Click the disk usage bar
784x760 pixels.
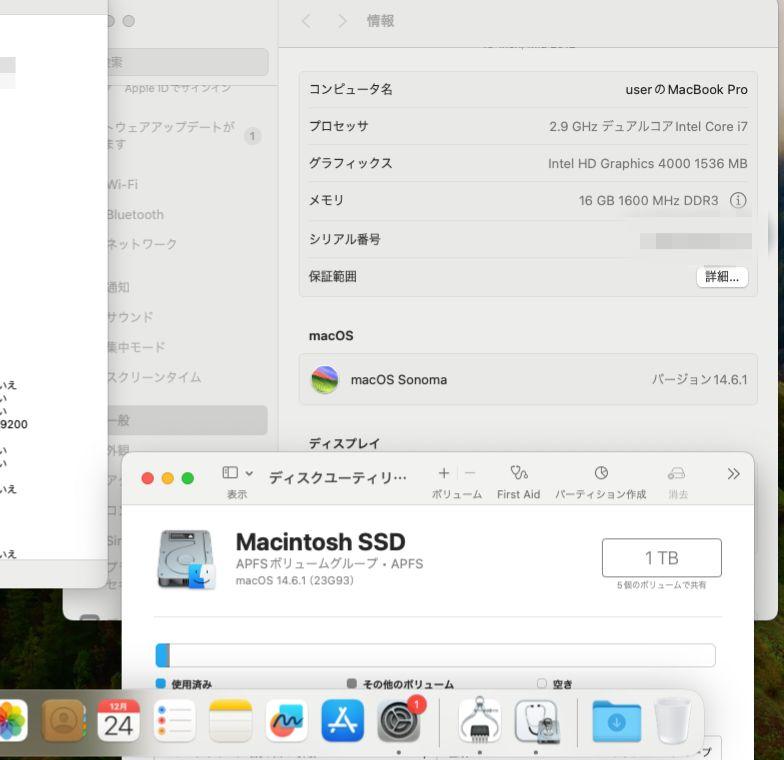[x=436, y=656]
